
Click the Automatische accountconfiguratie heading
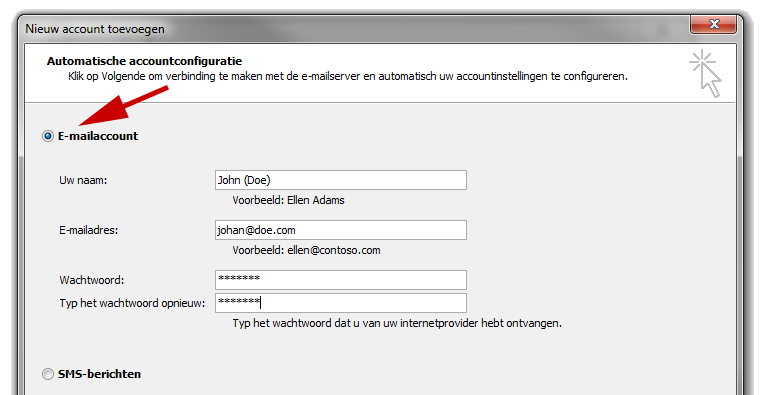click(144, 61)
